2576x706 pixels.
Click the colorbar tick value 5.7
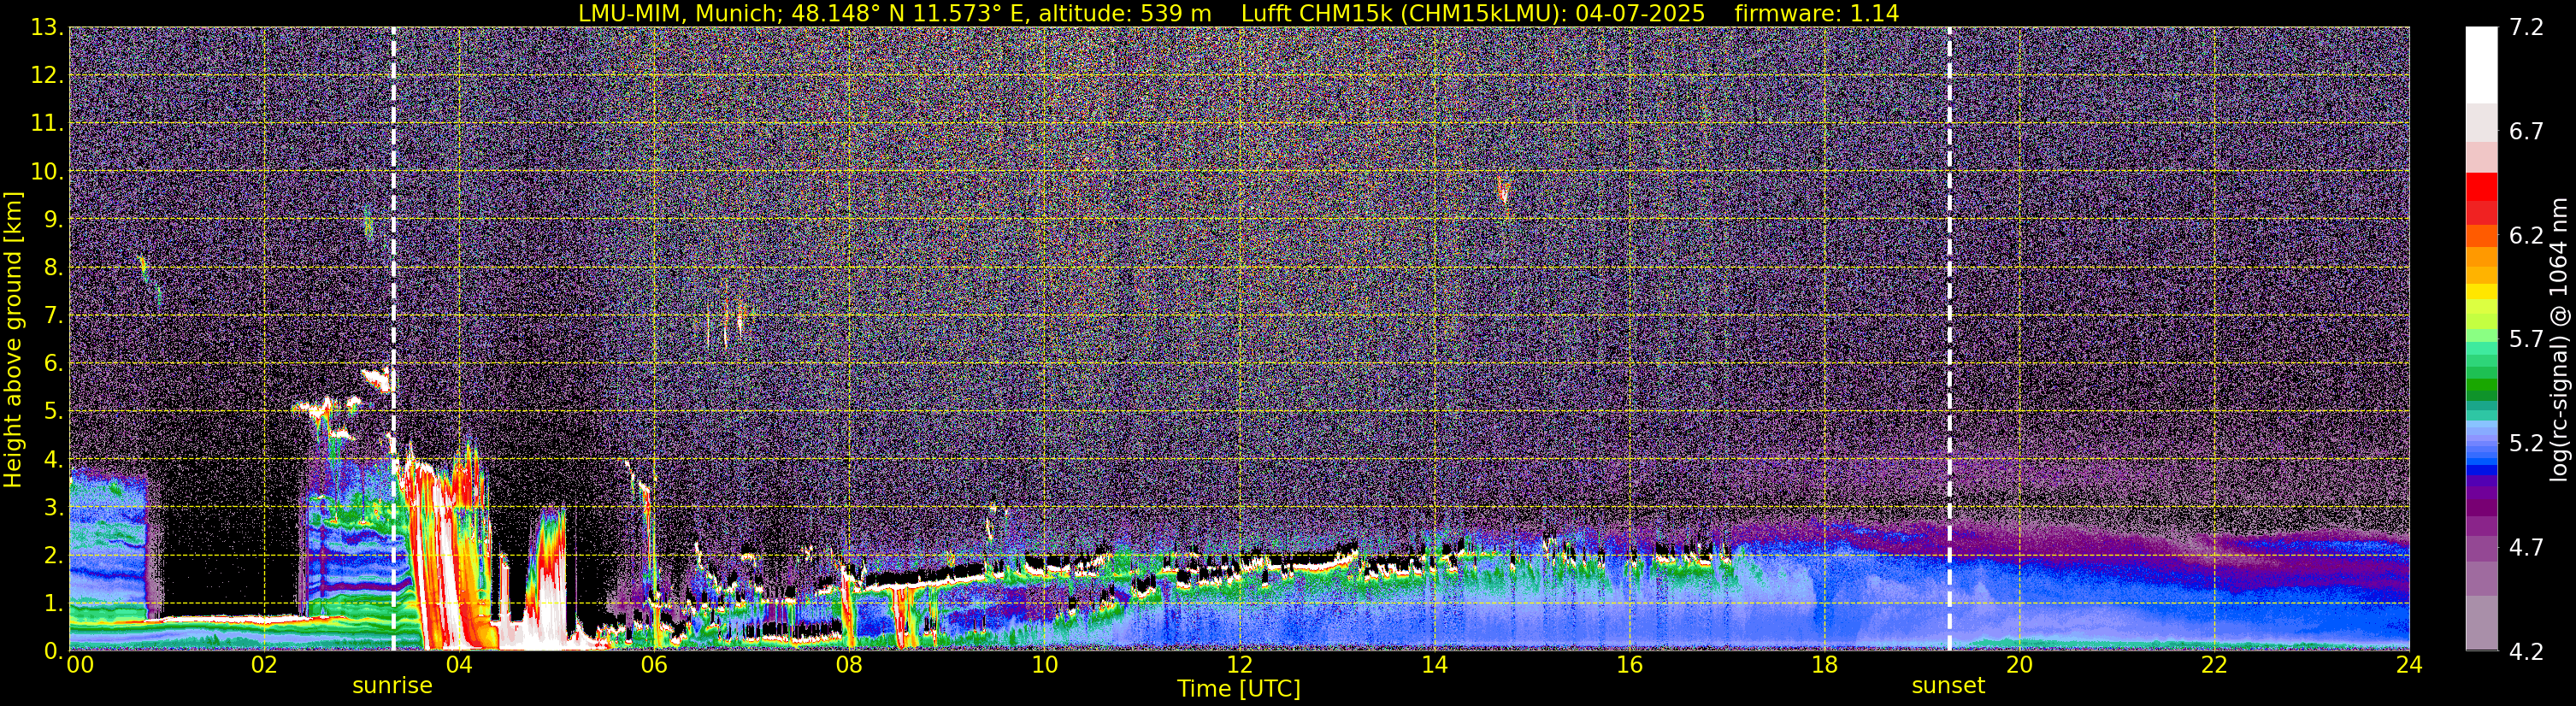pyautogui.click(x=2526, y=339)
